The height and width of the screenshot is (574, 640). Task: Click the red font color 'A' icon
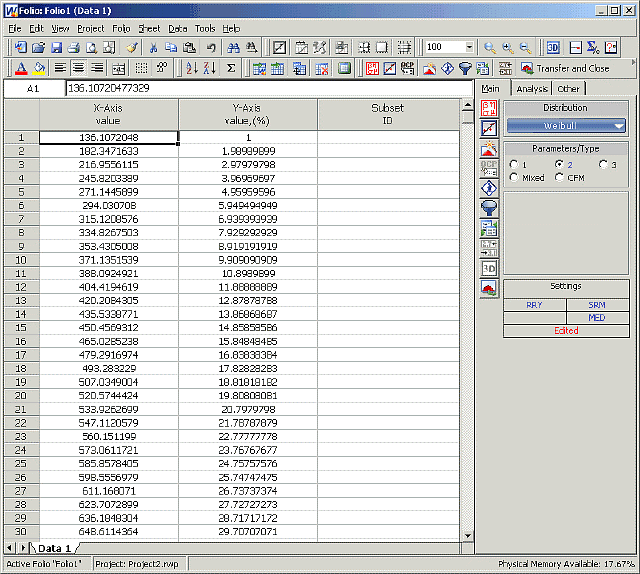[x=21, y=68]
